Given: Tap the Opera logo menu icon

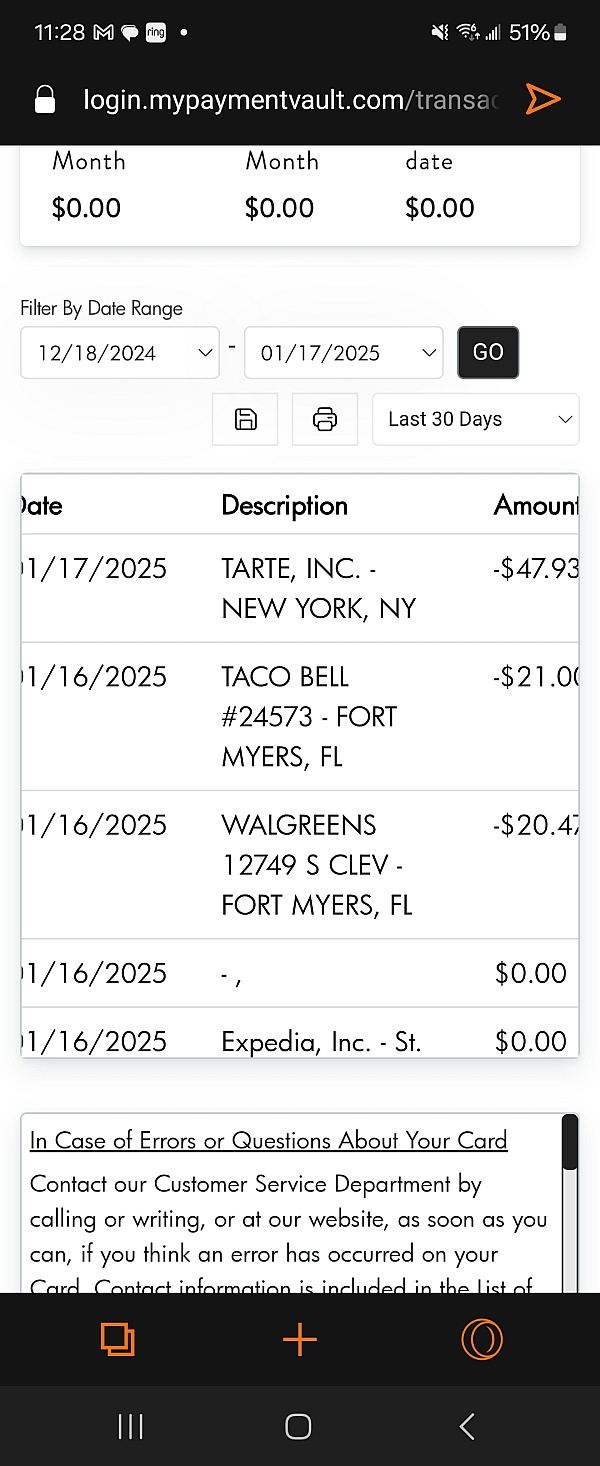Looking at the screenshot, I should coord(482,1340).
